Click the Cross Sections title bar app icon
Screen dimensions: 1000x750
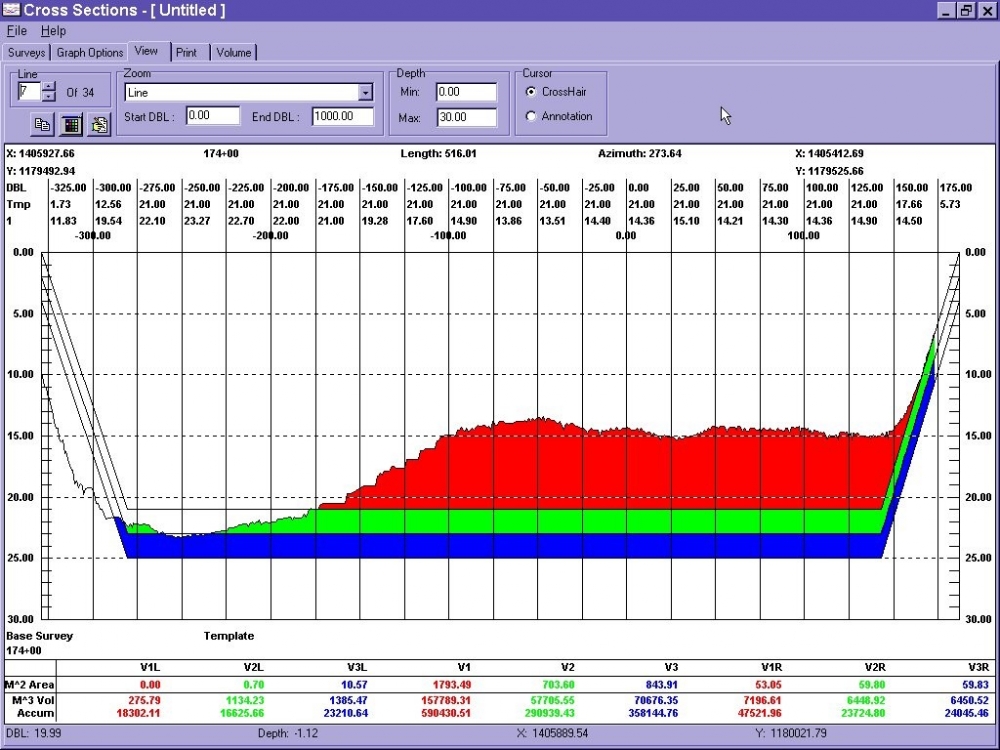[11, 10]
